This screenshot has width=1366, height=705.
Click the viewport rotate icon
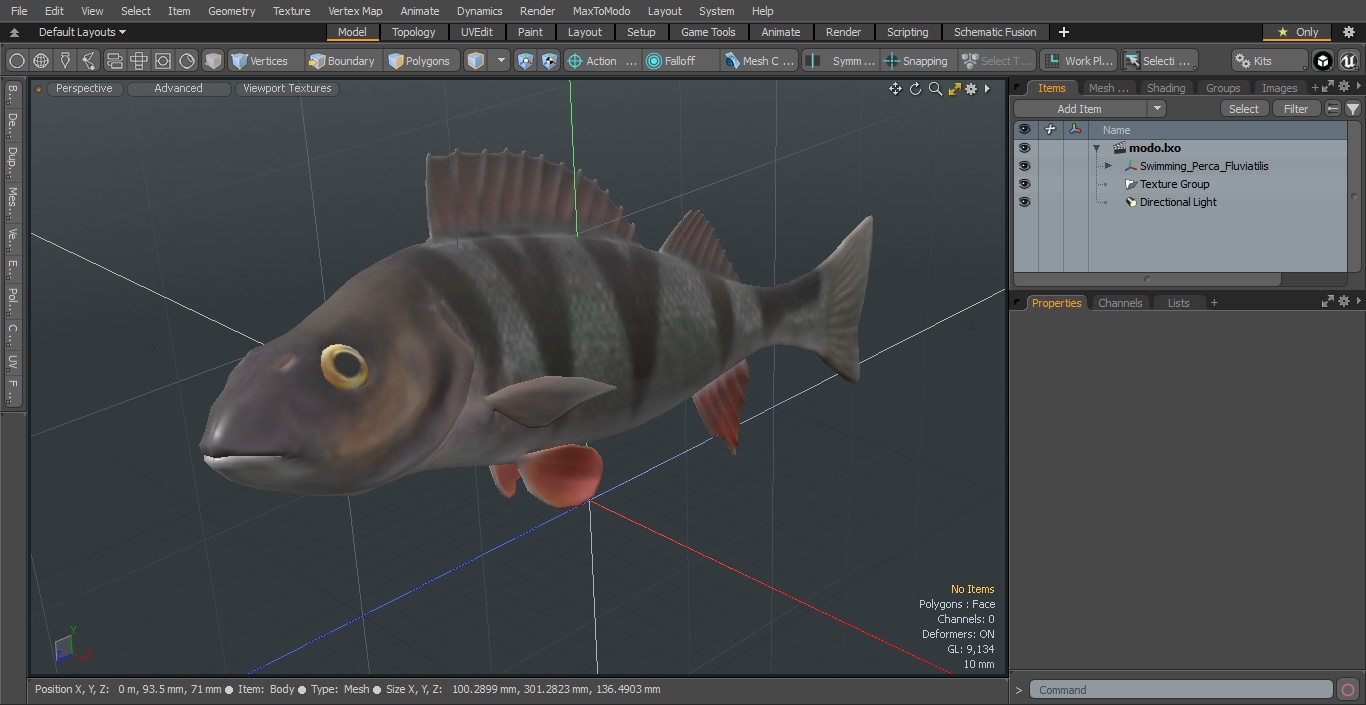click(915, 89)
